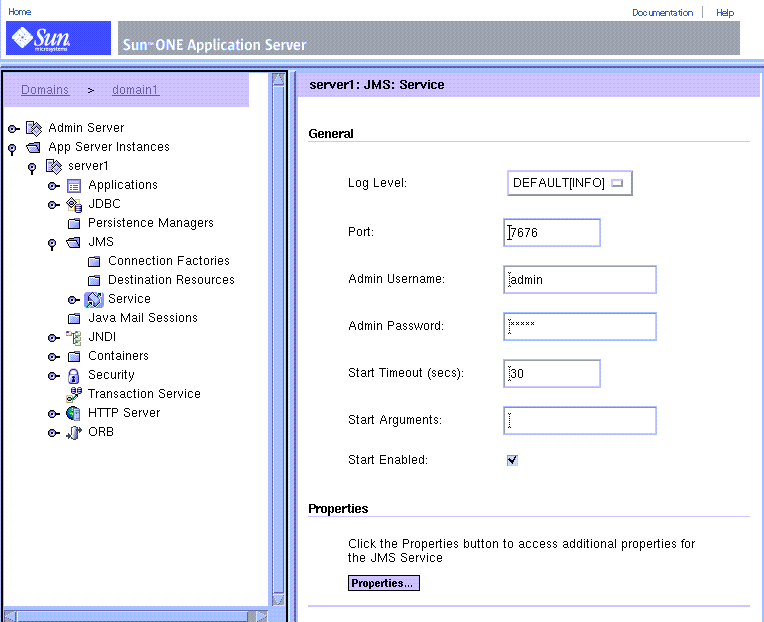Click the Sun Microsystems logo
764x622 pixels.
(x=58, y=38)
